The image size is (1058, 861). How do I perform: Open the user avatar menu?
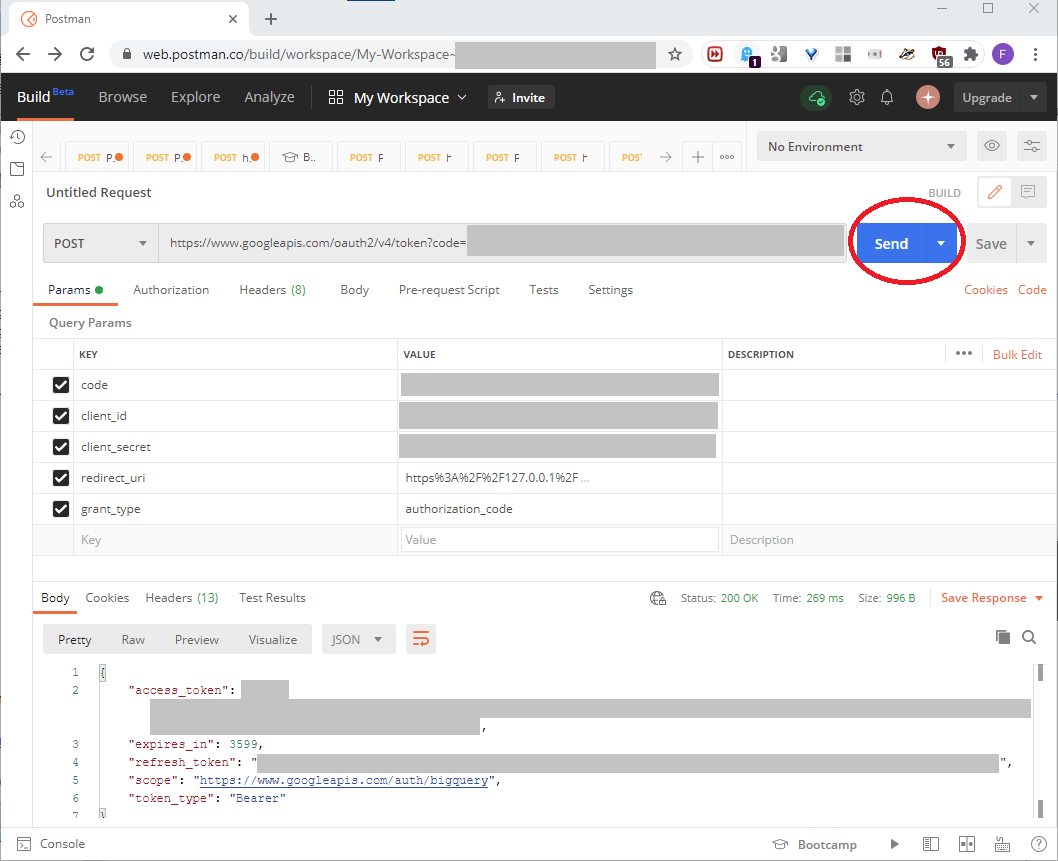tap(928, 97)
